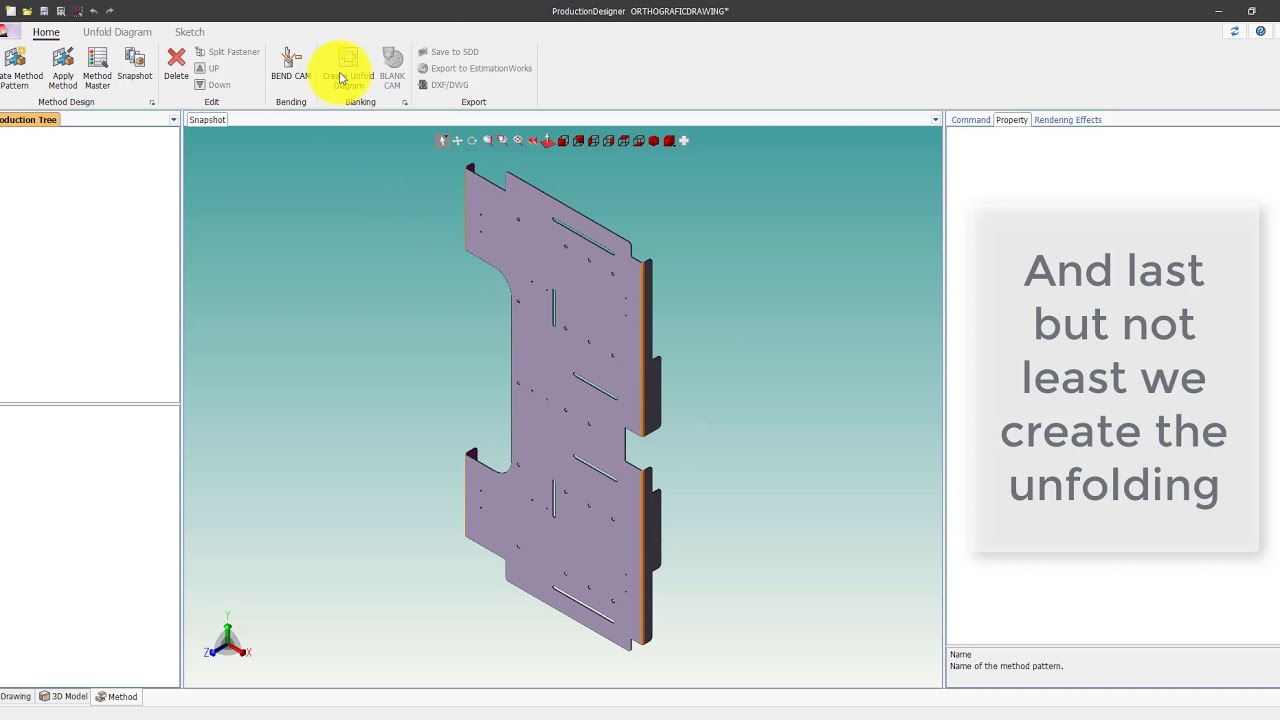Switch to the Property panel tab
This screenshot has height=720, width=1280.
tap(1011, 120)
